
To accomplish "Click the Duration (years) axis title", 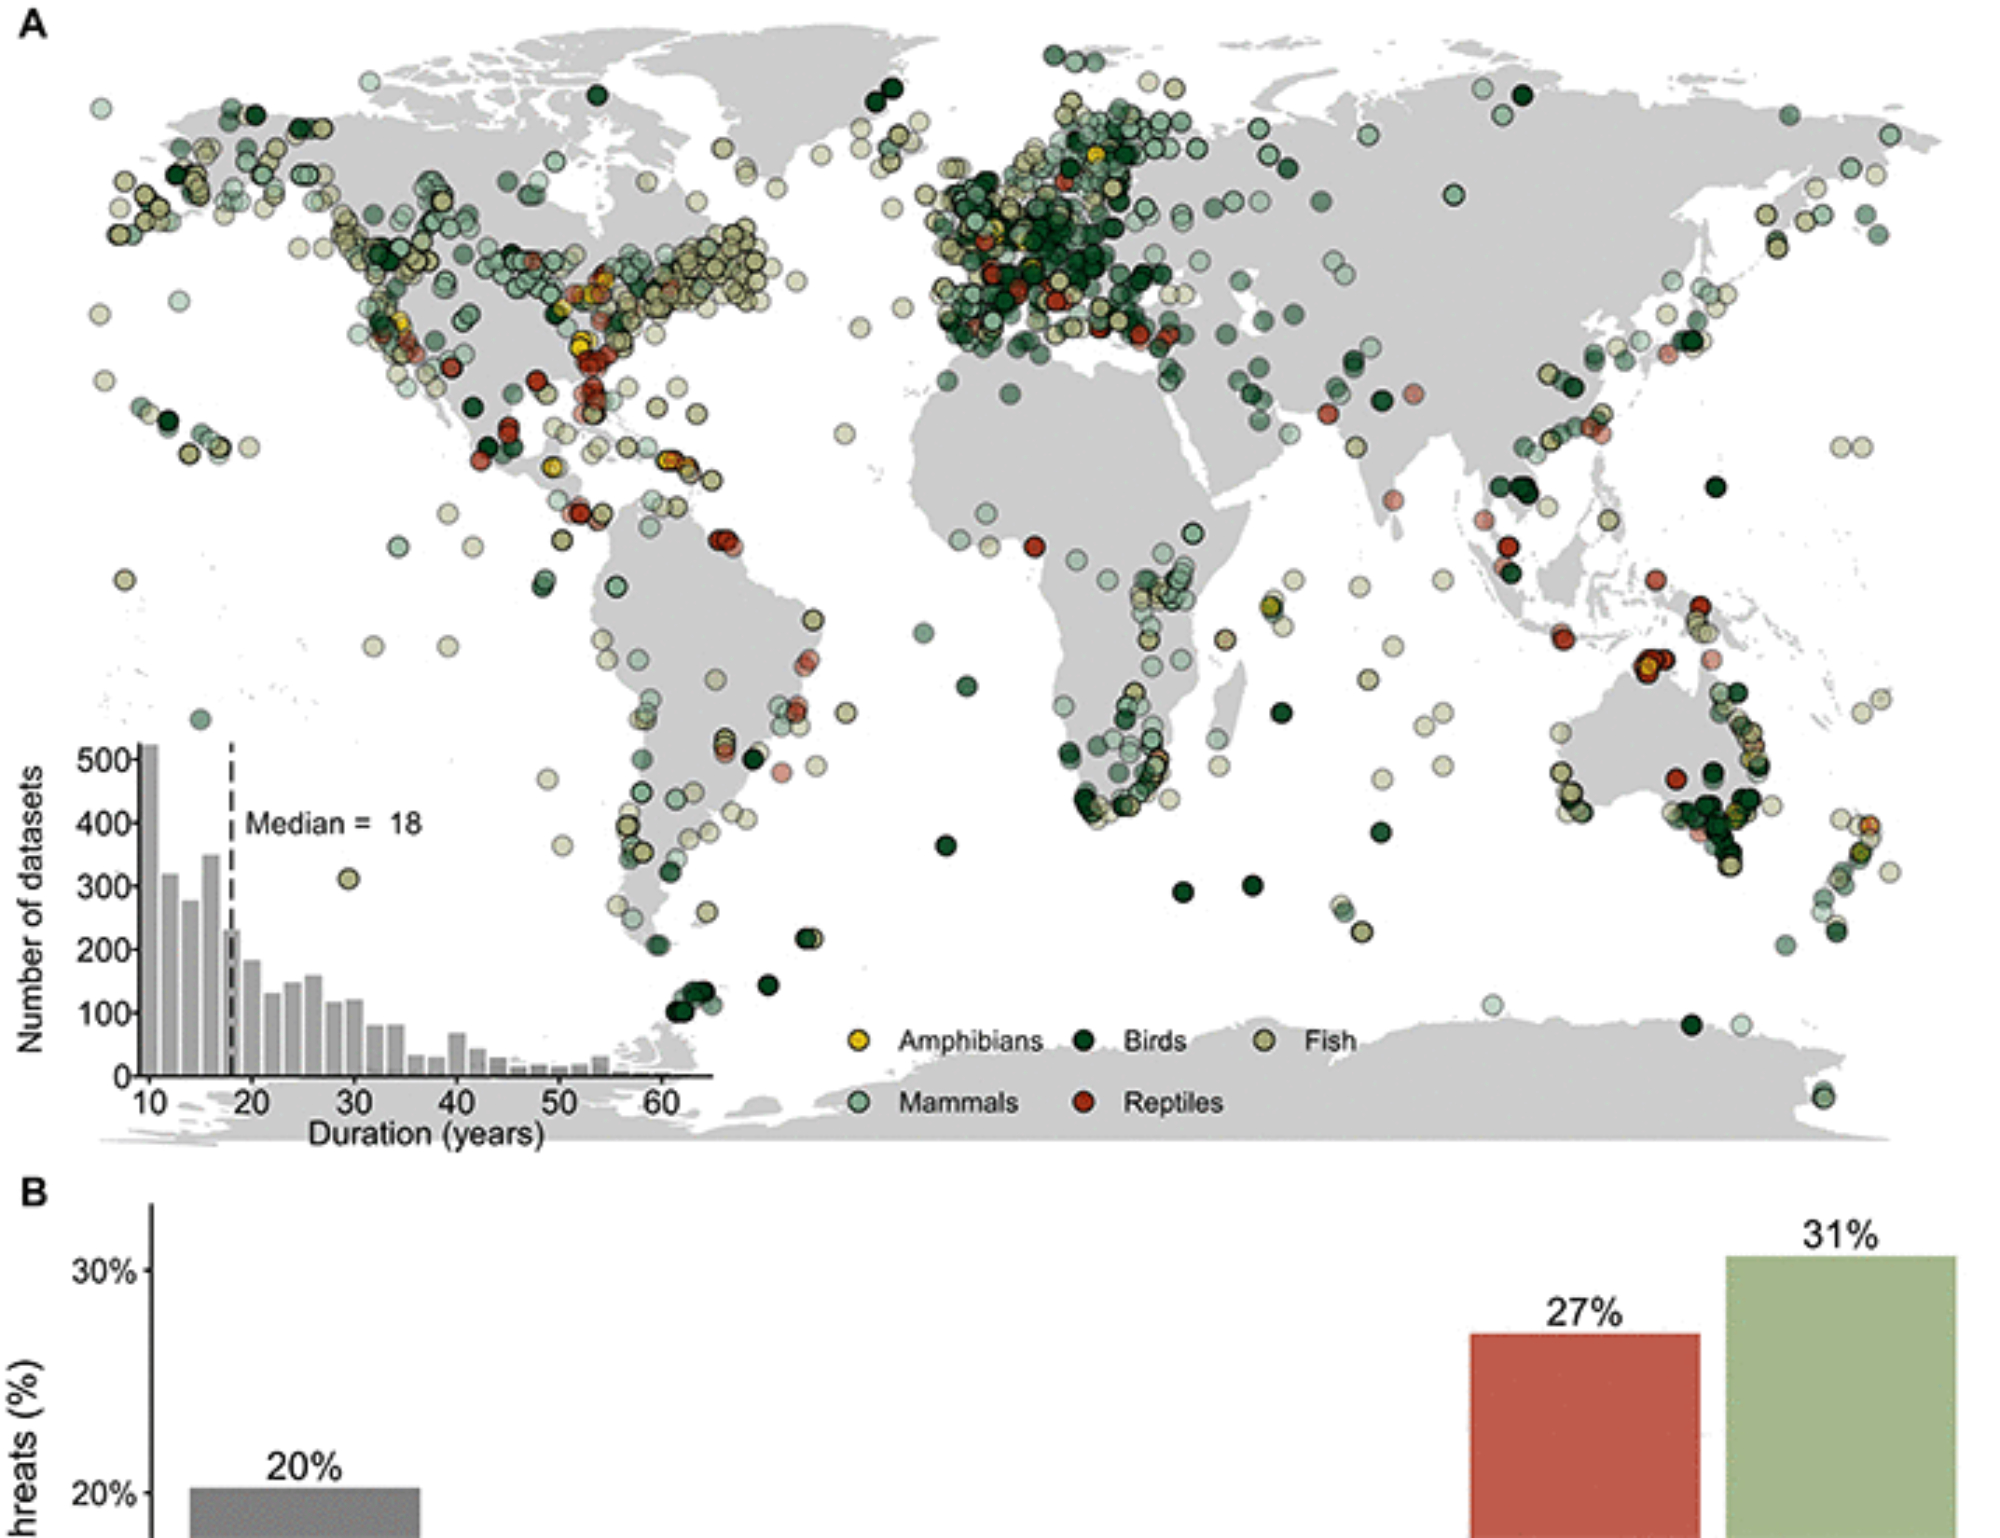I will point(426,1133).
